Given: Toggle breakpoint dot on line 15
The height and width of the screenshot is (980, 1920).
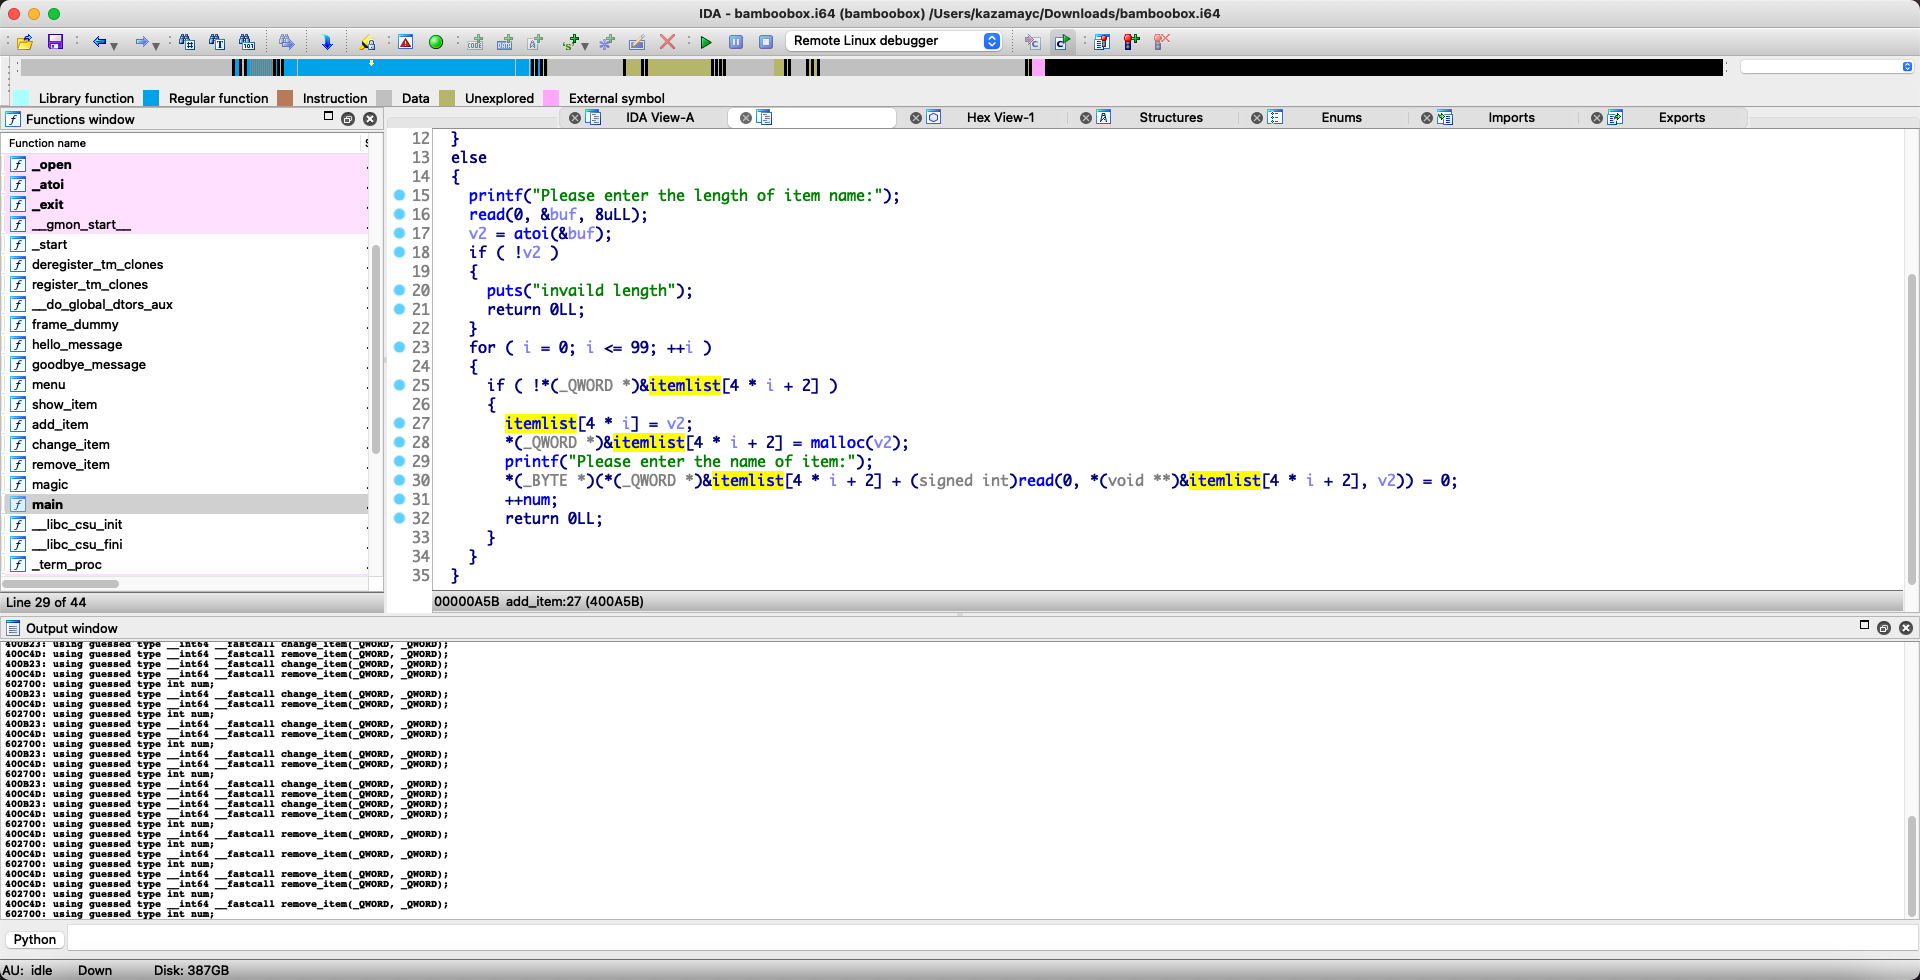Looking at the screenshot, I should (399, 195).
